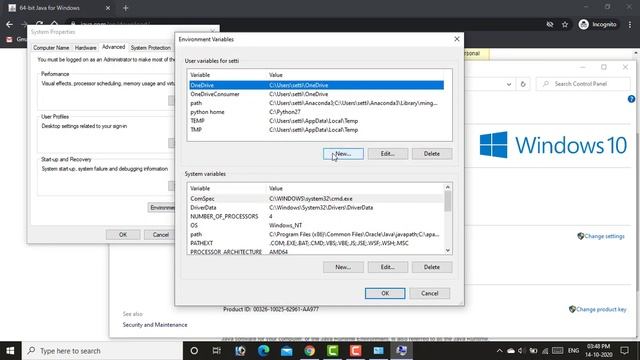Viewport: 640px width, 360px height.
Task: Open Computer Name tab in System Properties
Action: 51,48
